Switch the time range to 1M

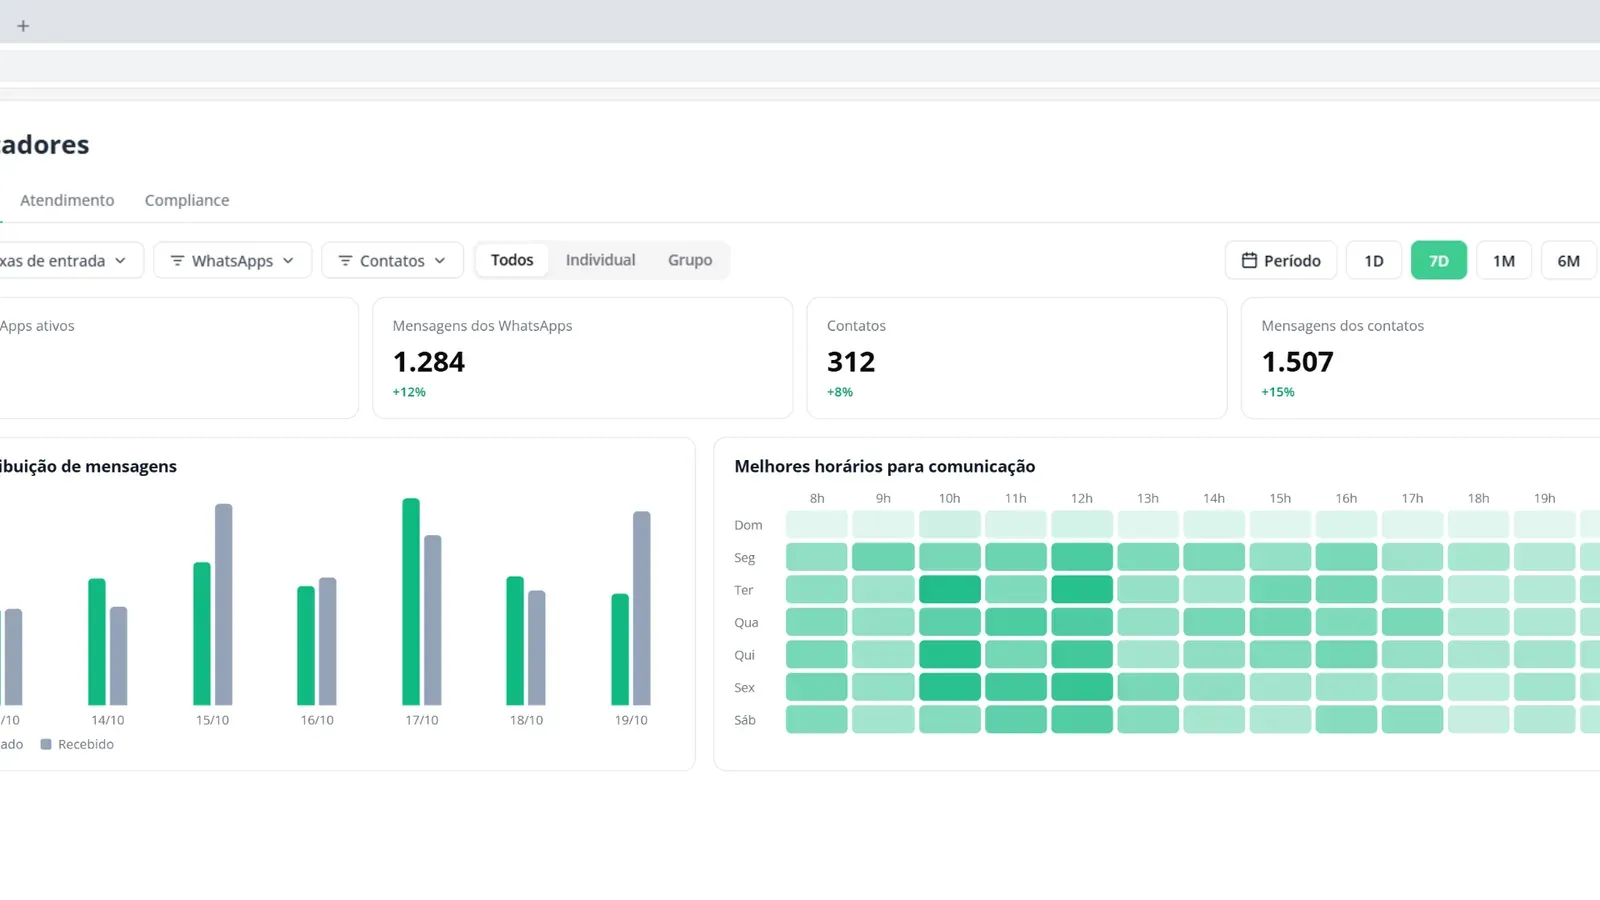pos(1504,261)
